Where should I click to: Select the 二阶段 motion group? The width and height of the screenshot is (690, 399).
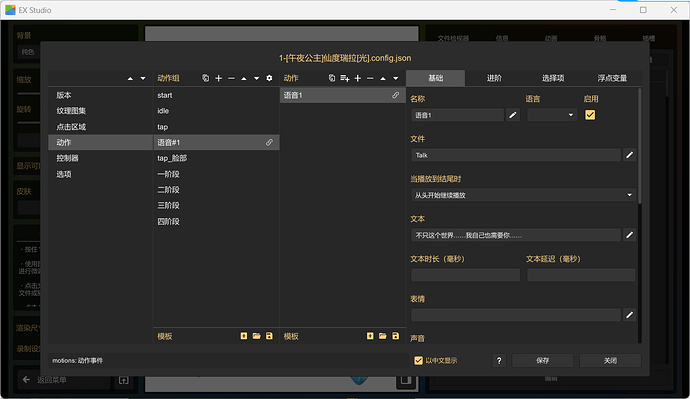216,190
